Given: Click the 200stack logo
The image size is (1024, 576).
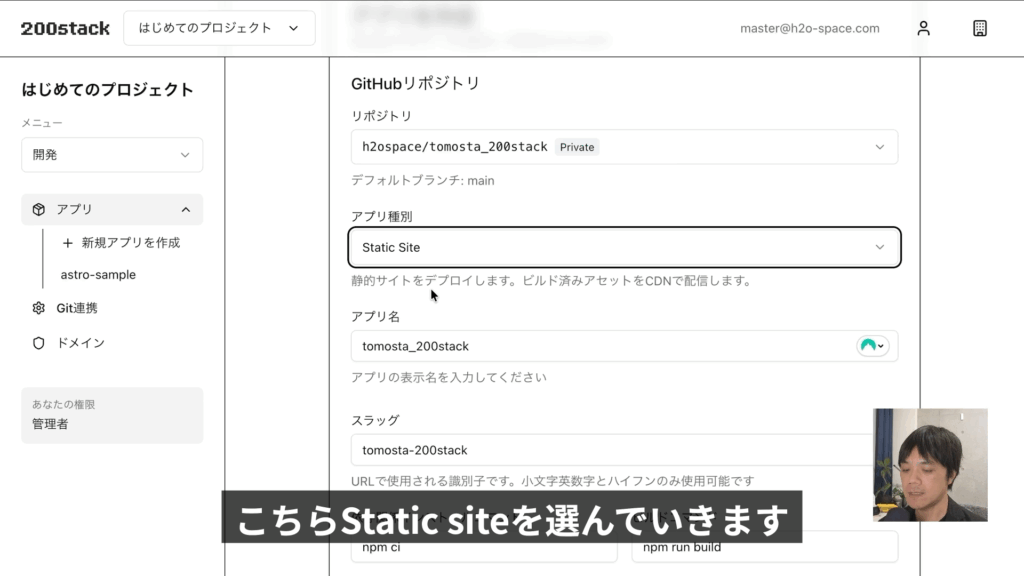Looking at the screenshot, I should pos(65,28).
